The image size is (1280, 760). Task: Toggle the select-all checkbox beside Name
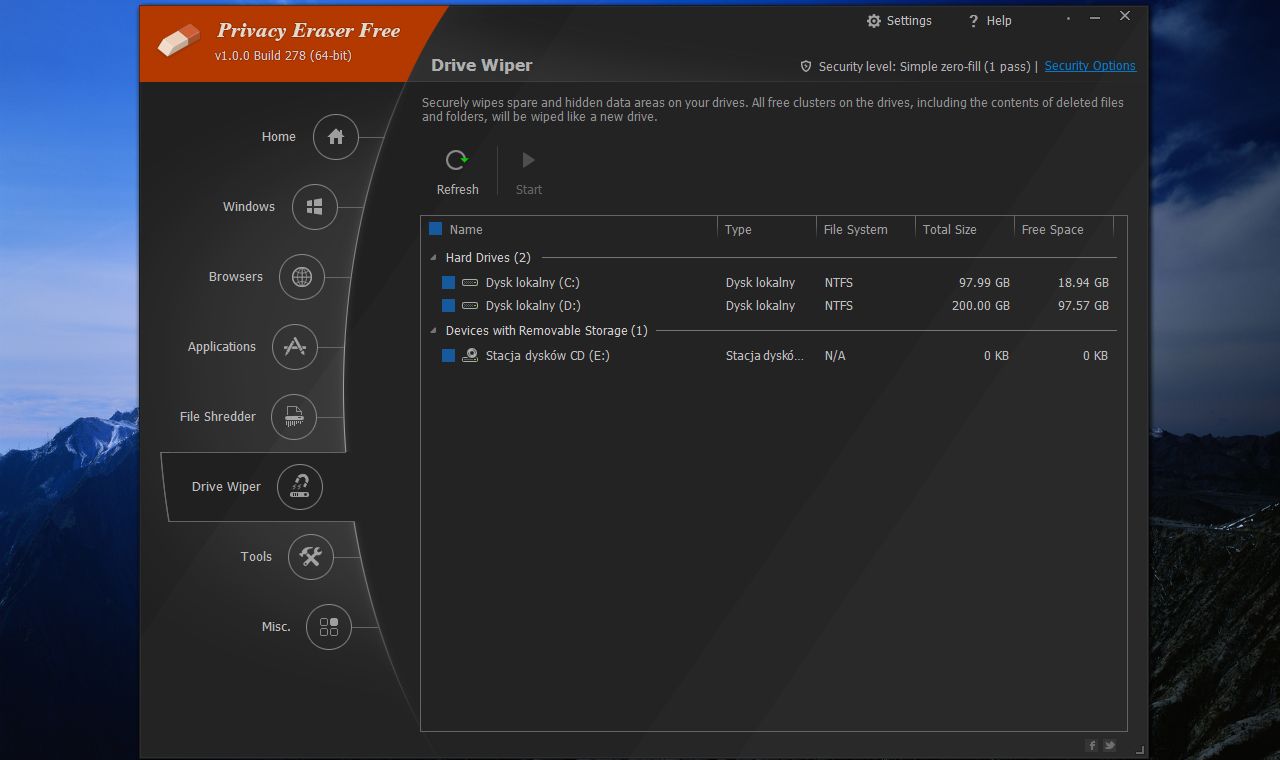(x=435, y=229)
